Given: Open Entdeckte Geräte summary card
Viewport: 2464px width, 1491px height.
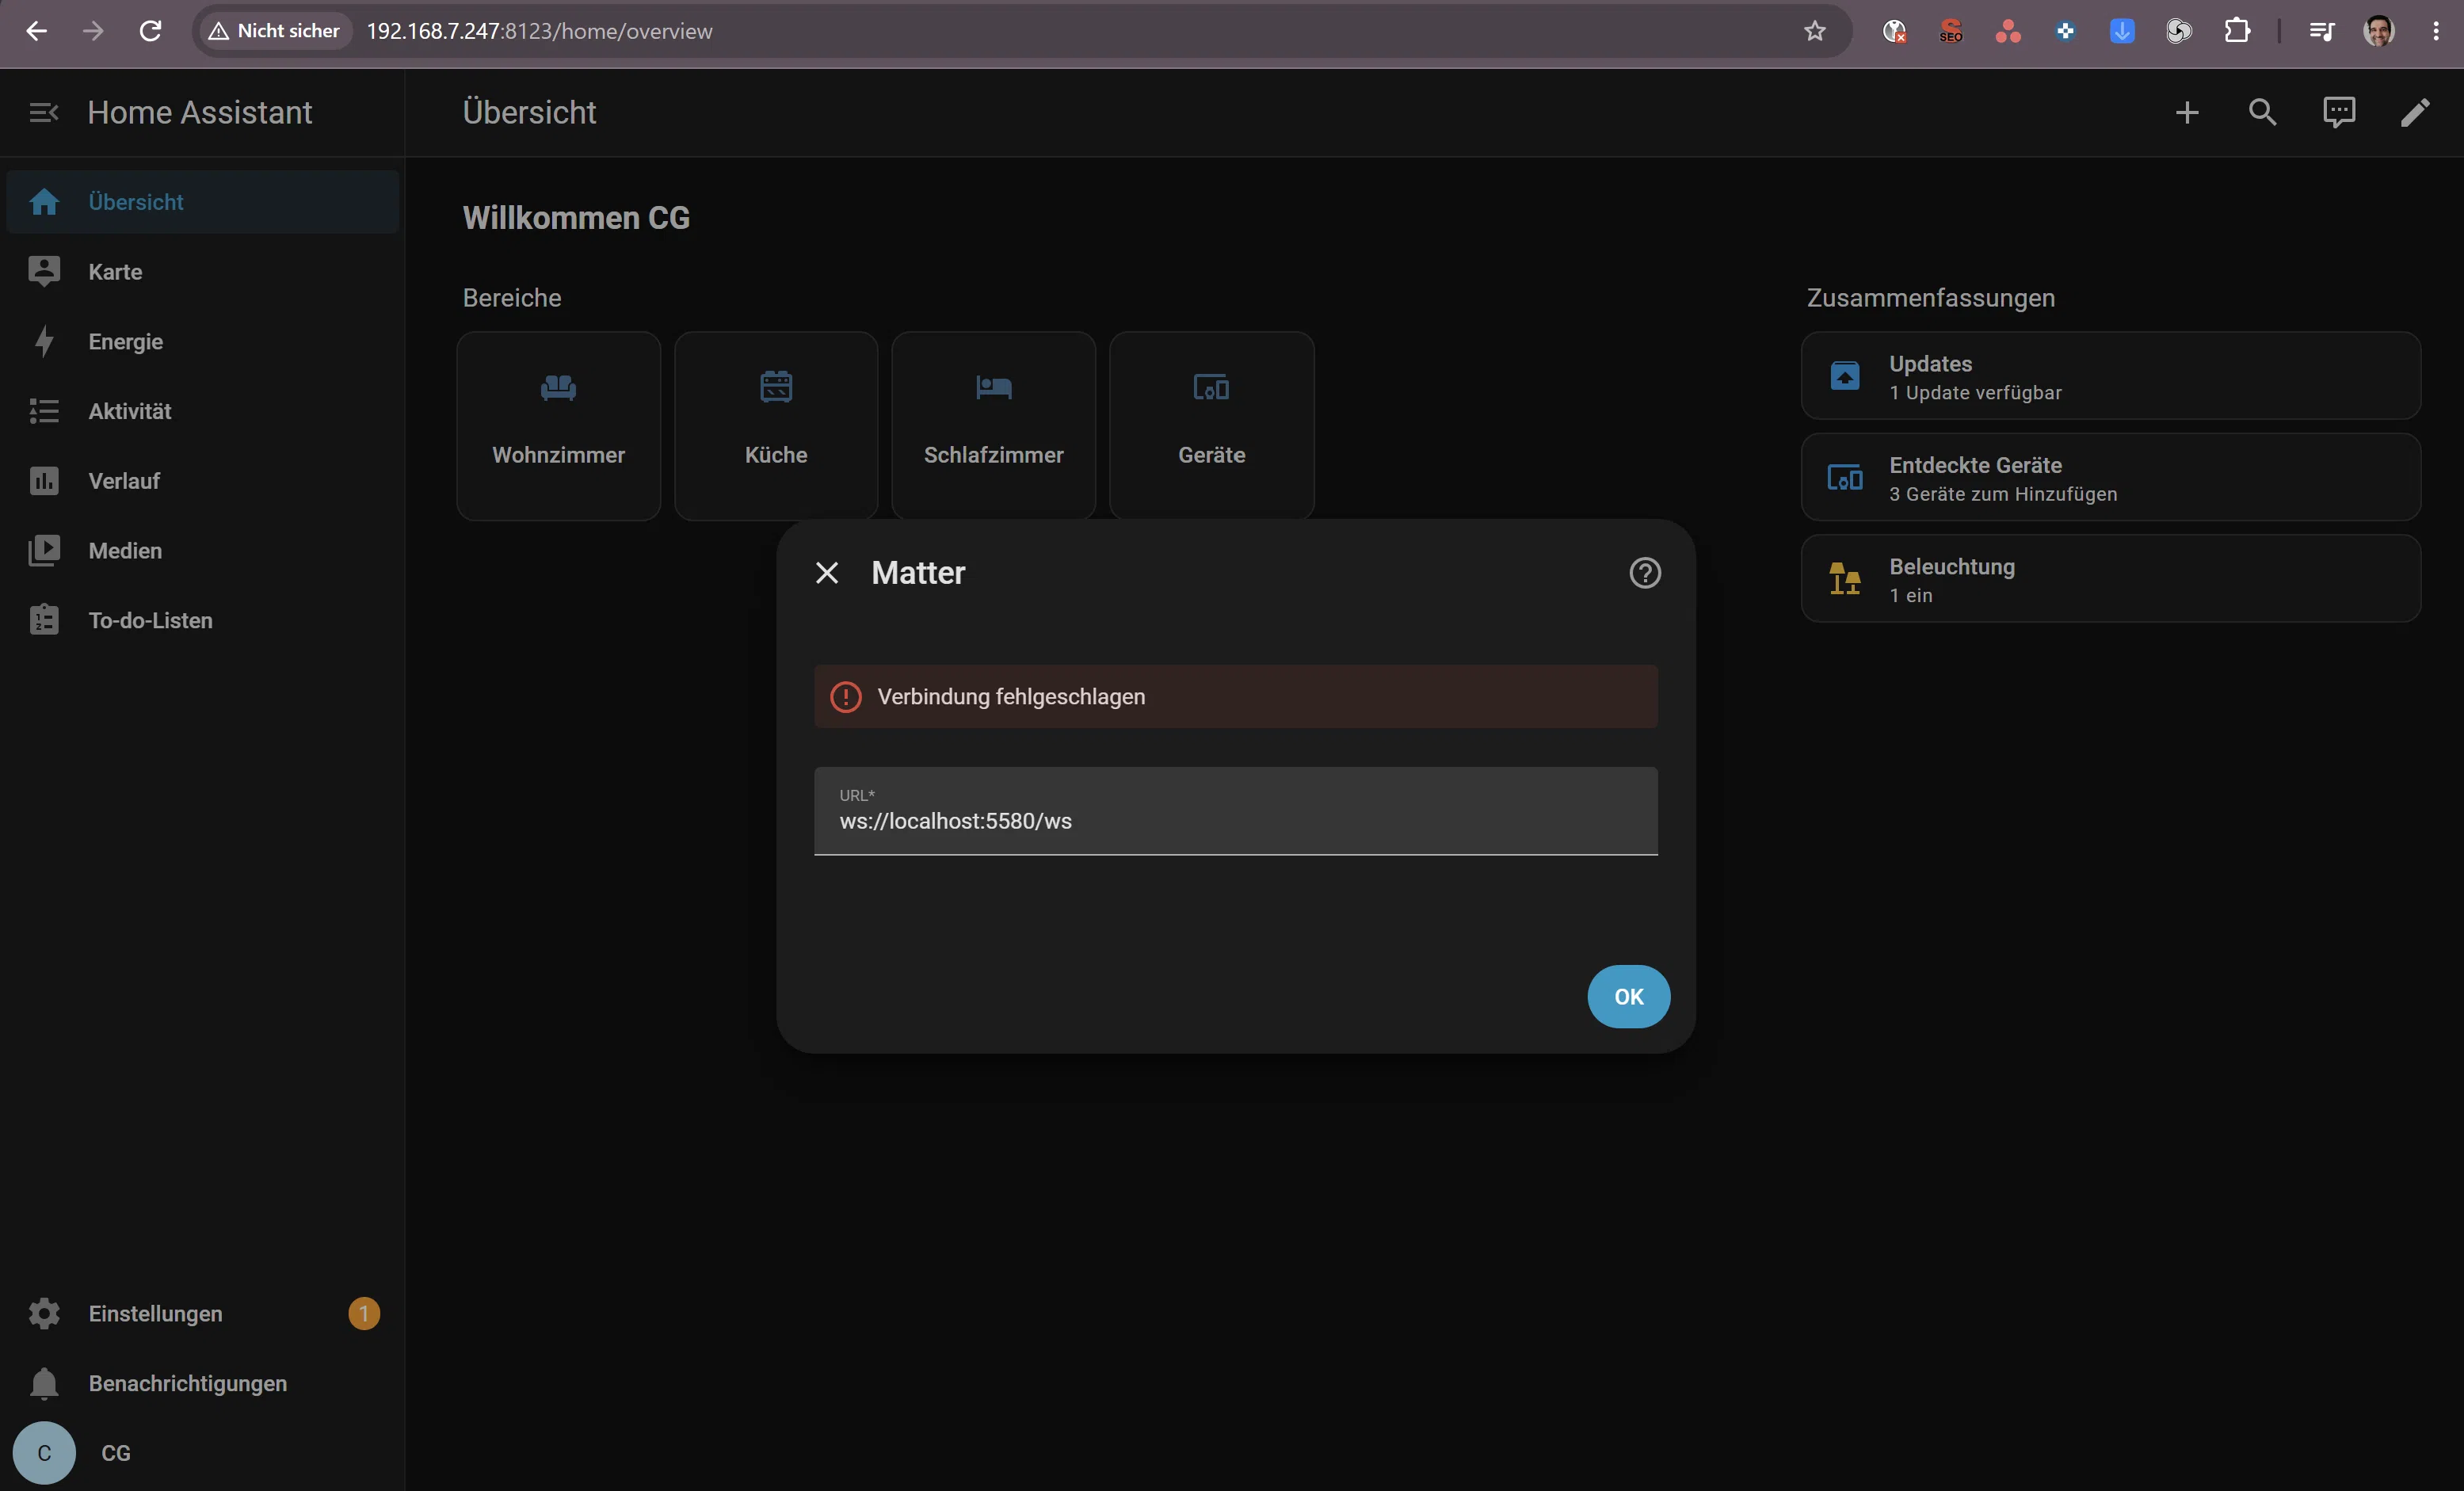Looking at the screenshot, I should (2111, 477).
